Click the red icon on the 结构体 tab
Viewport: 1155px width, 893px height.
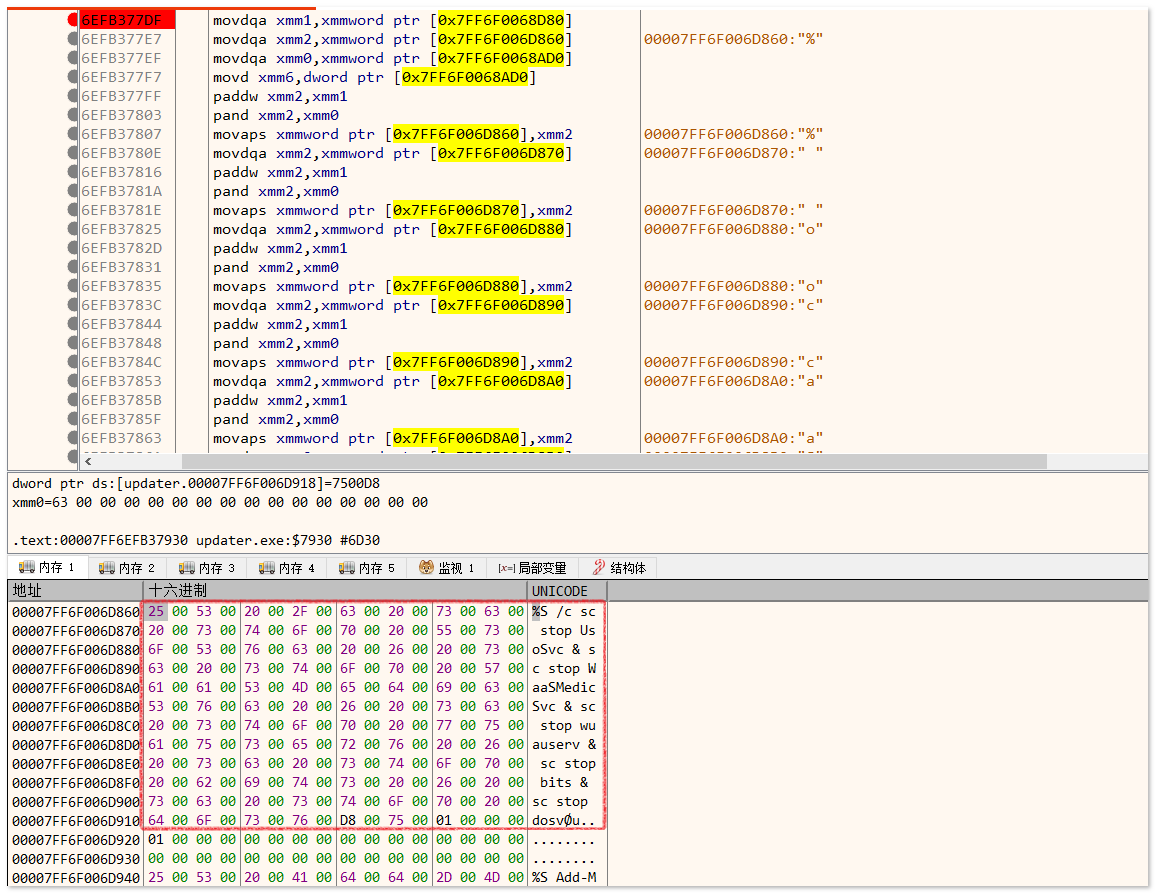click(x=598, y=568)
